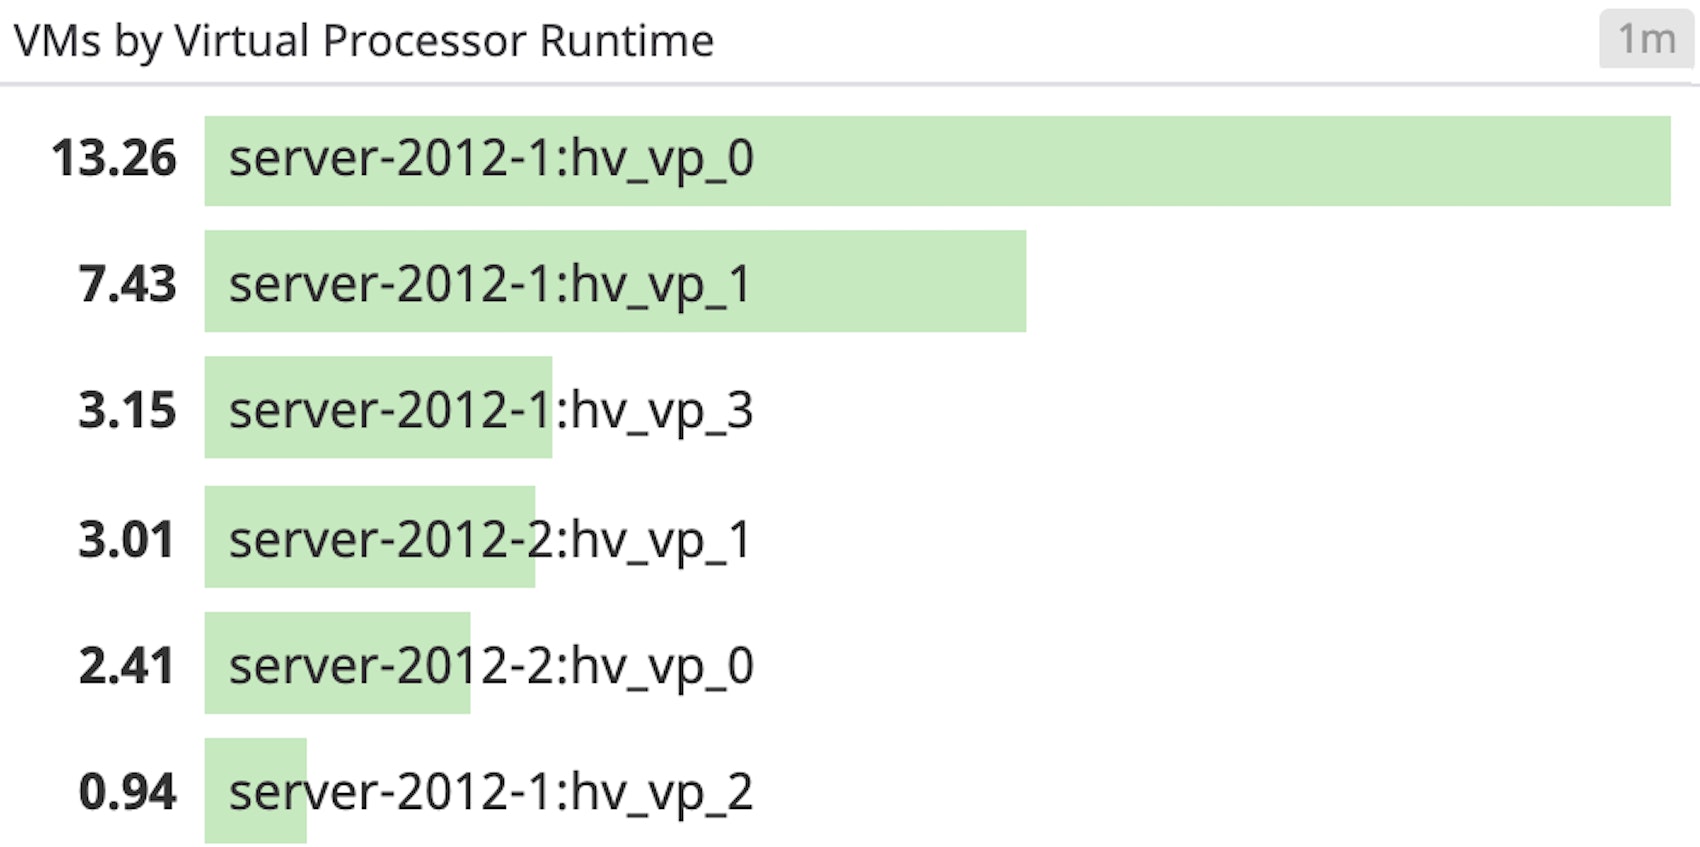Click the 3.01 runtime value
Screen dimensions: 1700x847
pyautogui.click(x=127, y=540)
